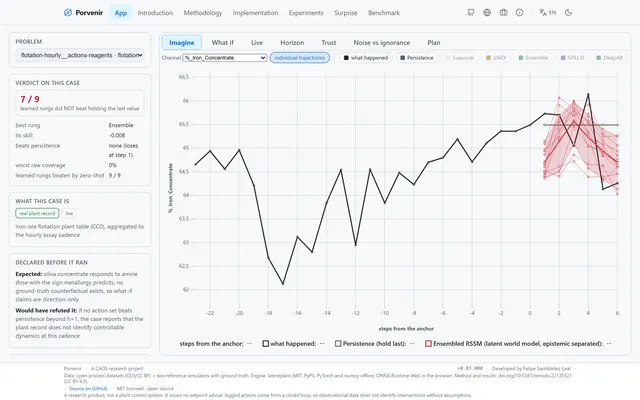Viewport: 640px width, 400px height.
Task: Show the GRU-D series on the chart
Action: (572, 58)
